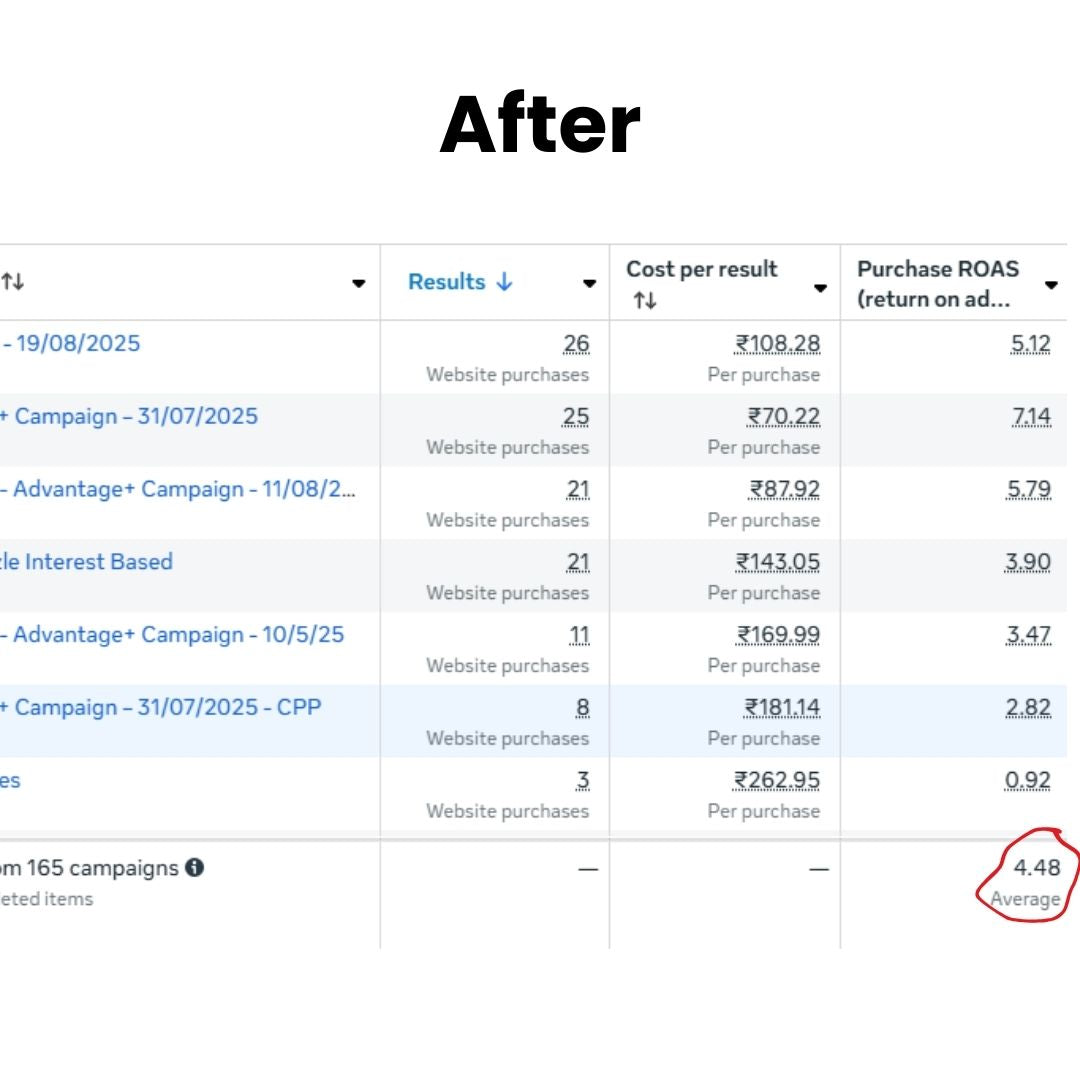The height and width of the screenshot is (1080, 1080).
Task: Open the Purchase ROAS column dropdown
Action: pos(1051,285)
